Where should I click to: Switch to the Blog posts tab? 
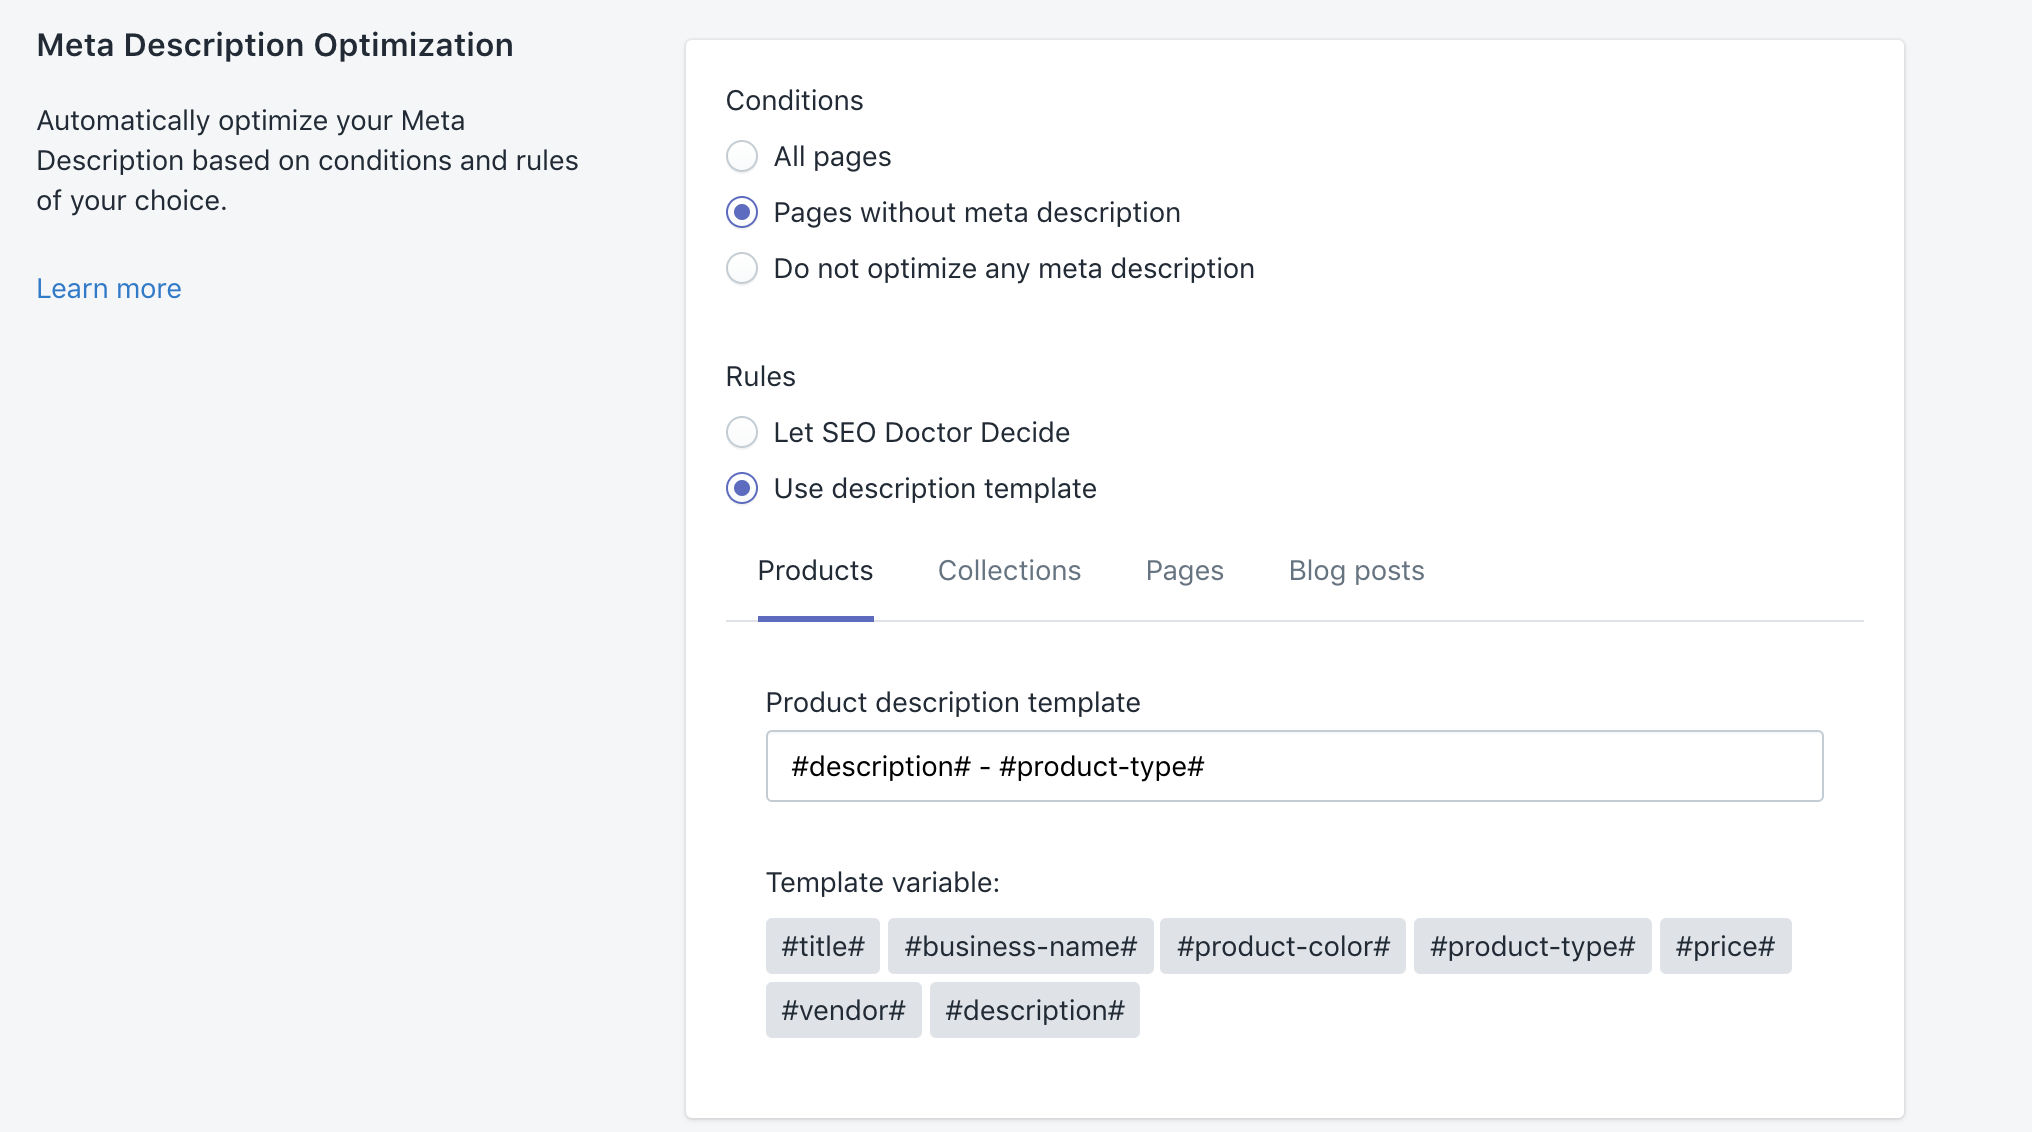(x=1356, y=570)
